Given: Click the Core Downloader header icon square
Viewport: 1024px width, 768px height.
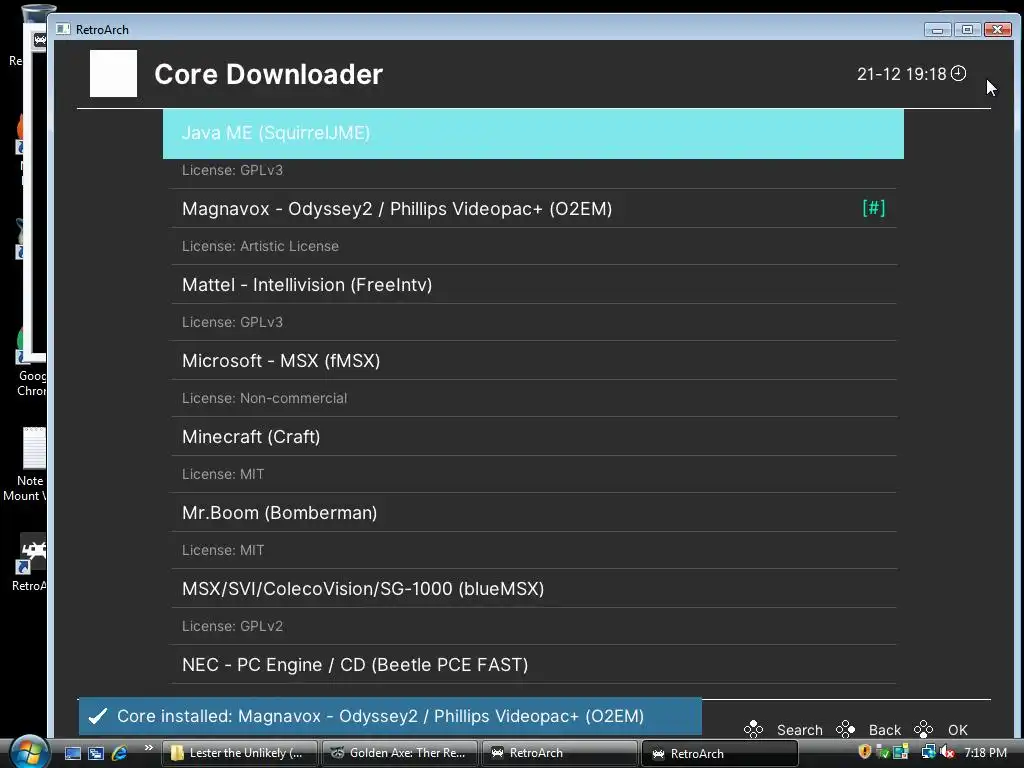Looking at the screenshot, I should (x=114, y=74).
